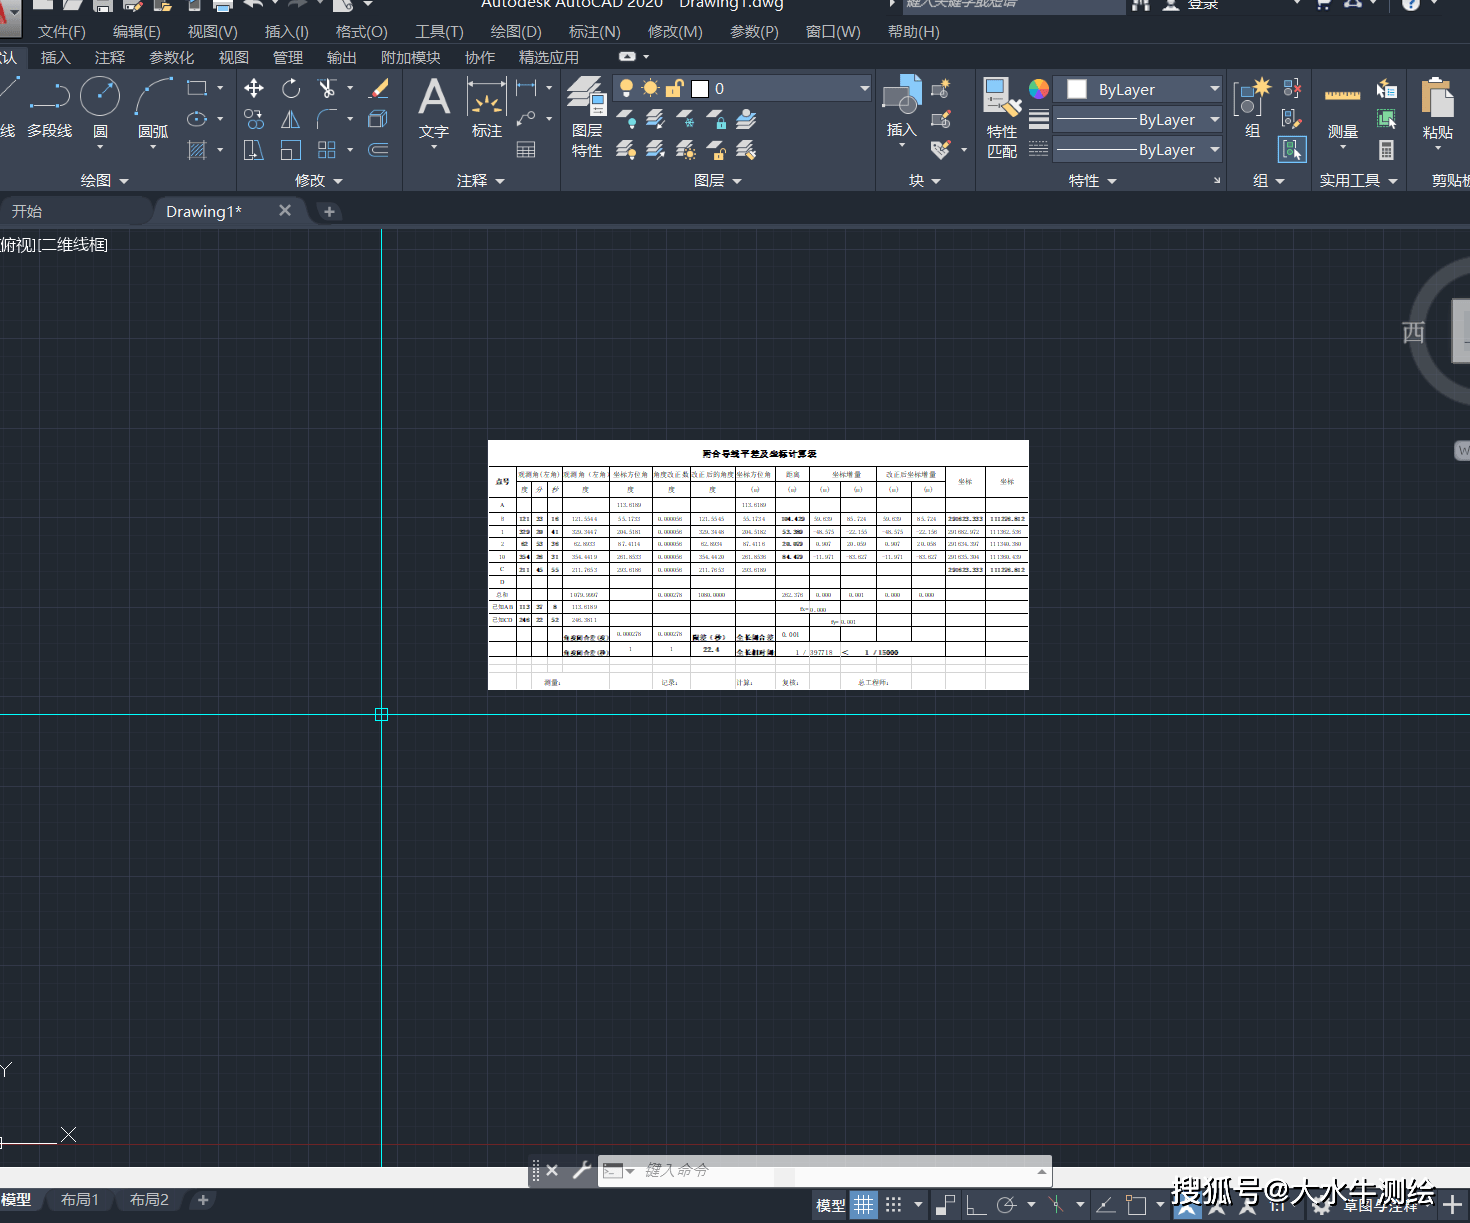Select the Arc (圆弧) drawing tool
Screen dimensions: 1470x1223
153,107
